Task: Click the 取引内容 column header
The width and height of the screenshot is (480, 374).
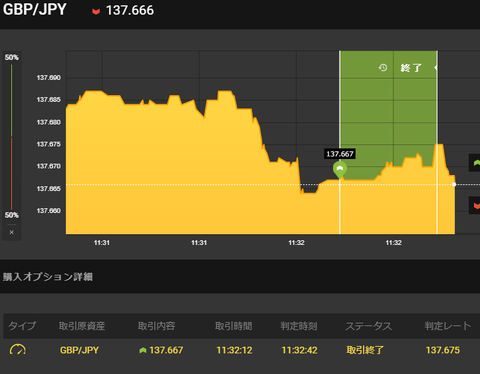Action: coord(156,326)
